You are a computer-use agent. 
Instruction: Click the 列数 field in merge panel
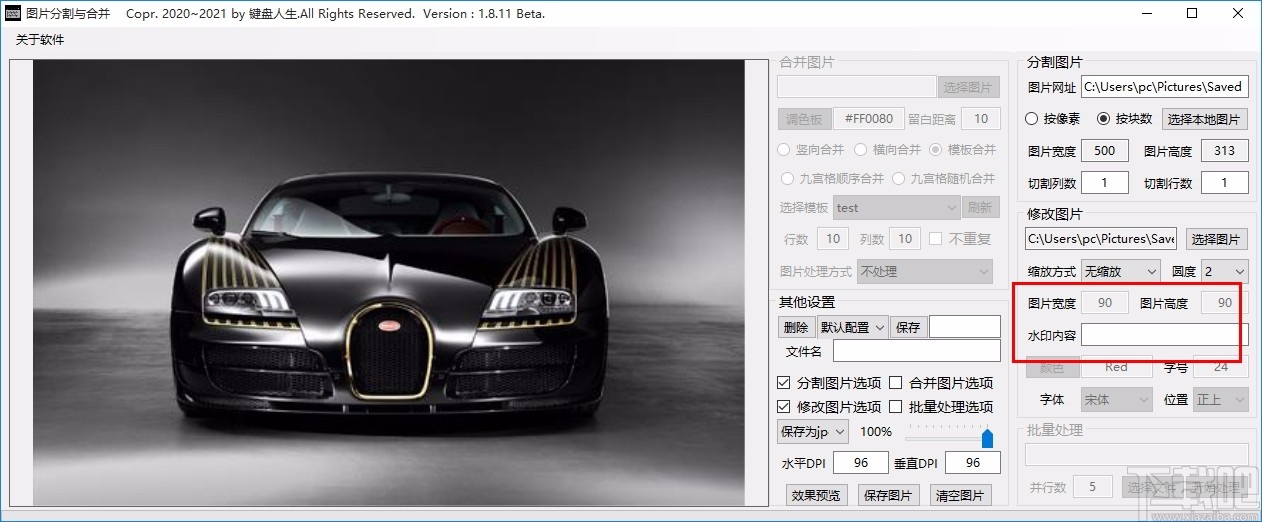point(905,239)
